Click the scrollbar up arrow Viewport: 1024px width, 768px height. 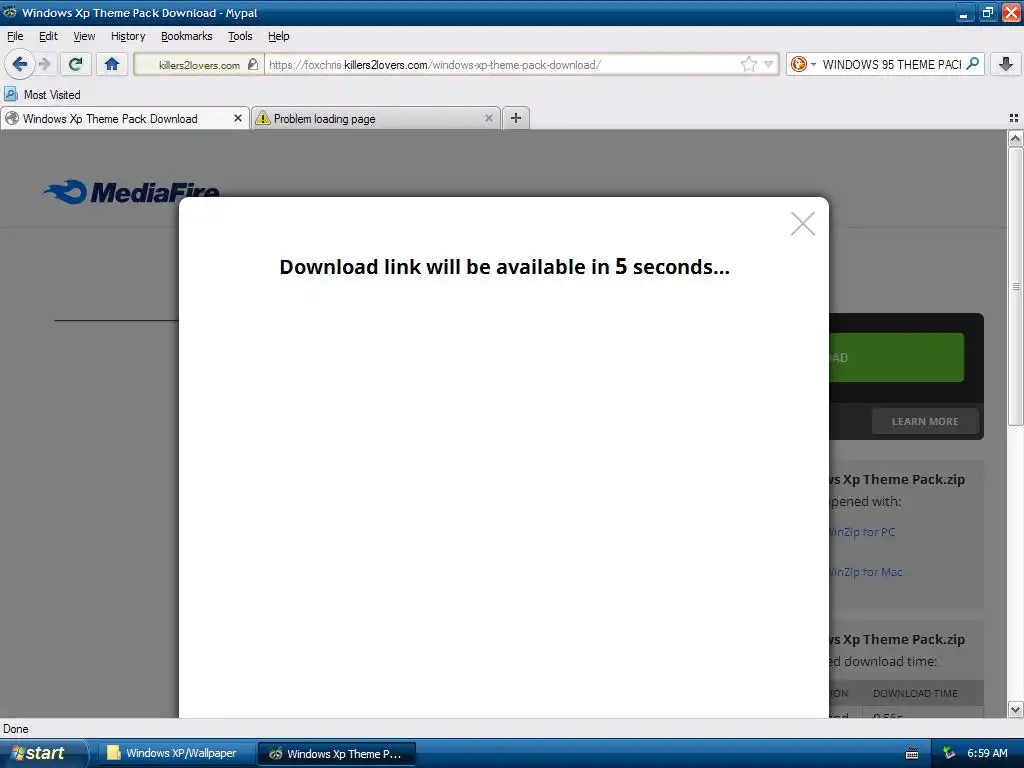coord(1015,138)
